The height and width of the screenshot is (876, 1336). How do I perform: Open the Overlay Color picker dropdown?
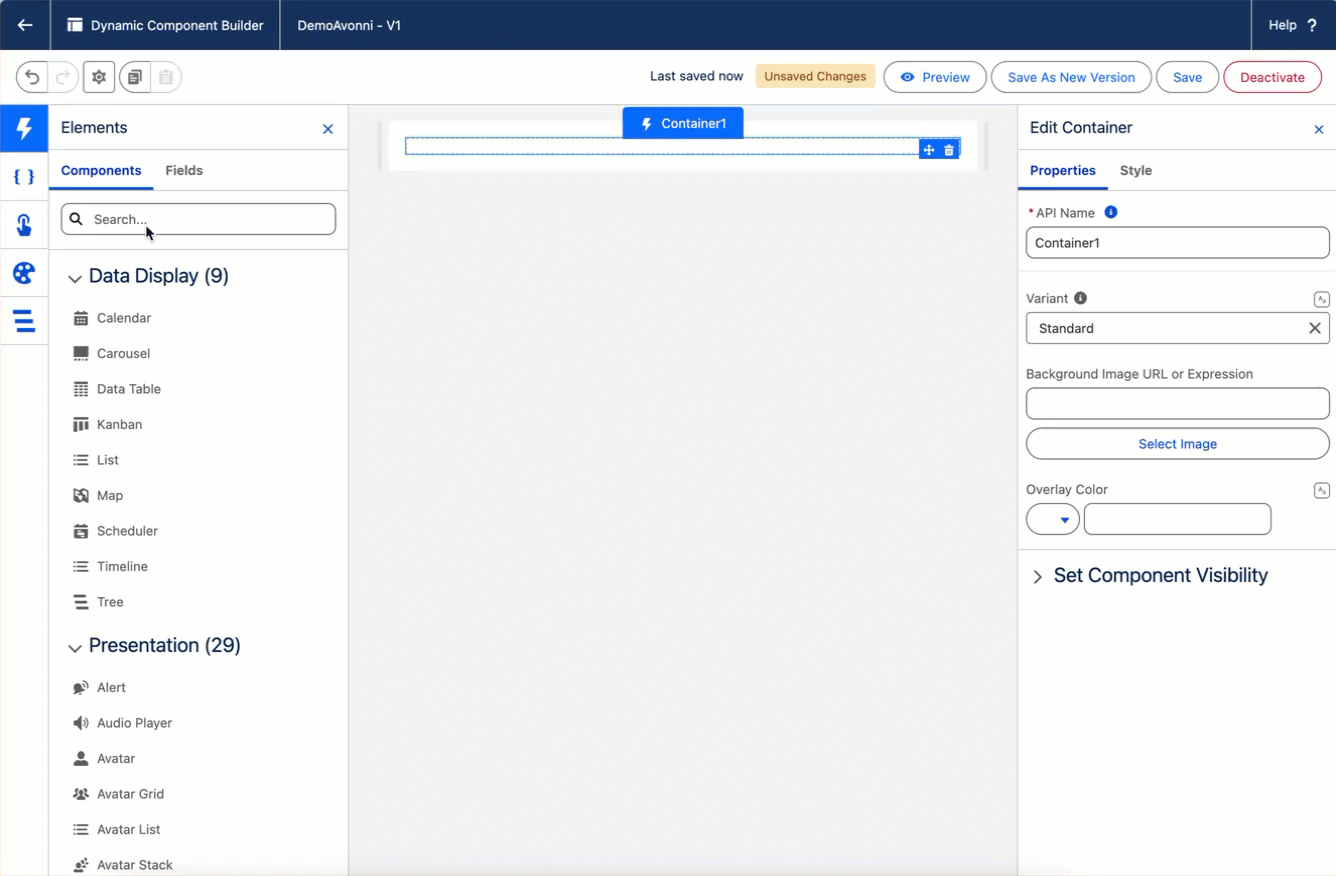pos(1052,519)
